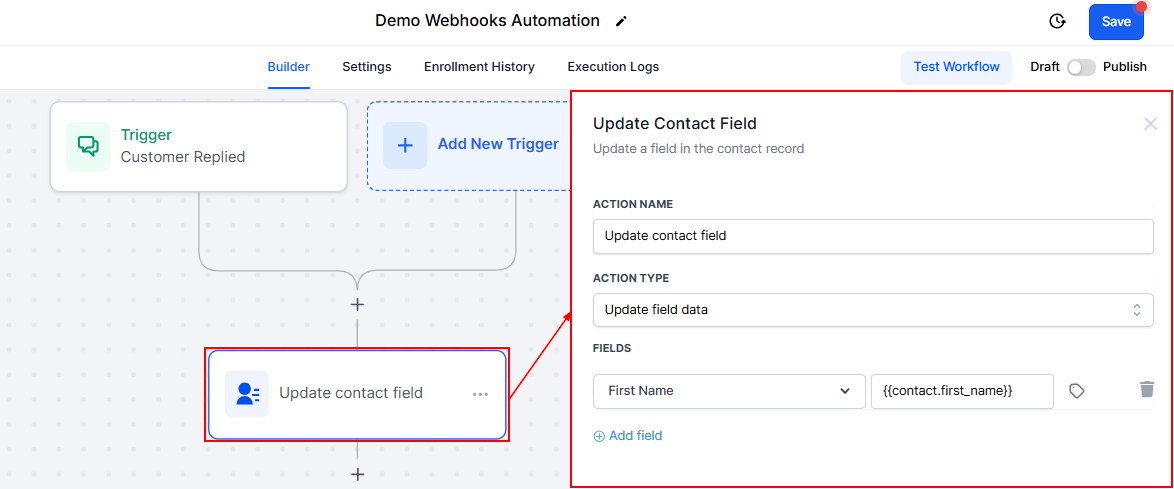Click the Action Name input field

[872, 236]
